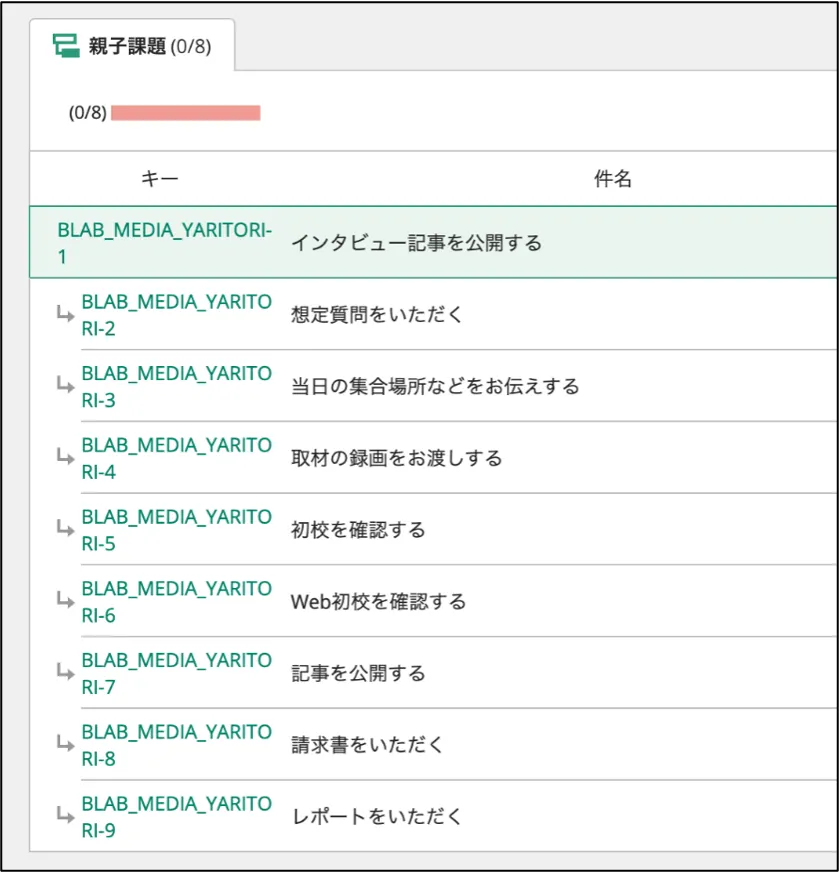840x872 pixels.
Task: Click the 件名 column header
Action: coord(612,179)
